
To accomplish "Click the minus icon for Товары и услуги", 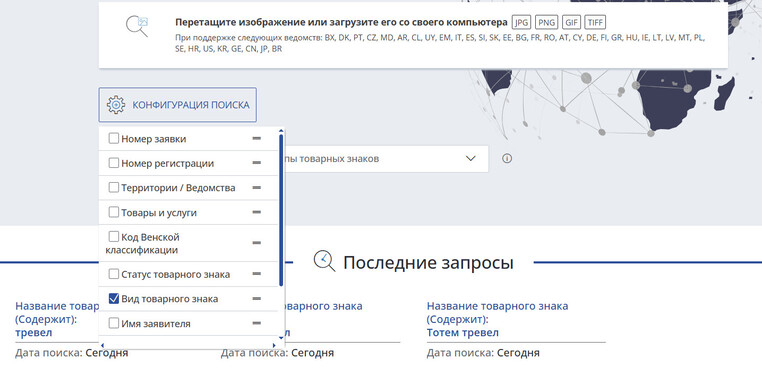I will click(257, 212).
